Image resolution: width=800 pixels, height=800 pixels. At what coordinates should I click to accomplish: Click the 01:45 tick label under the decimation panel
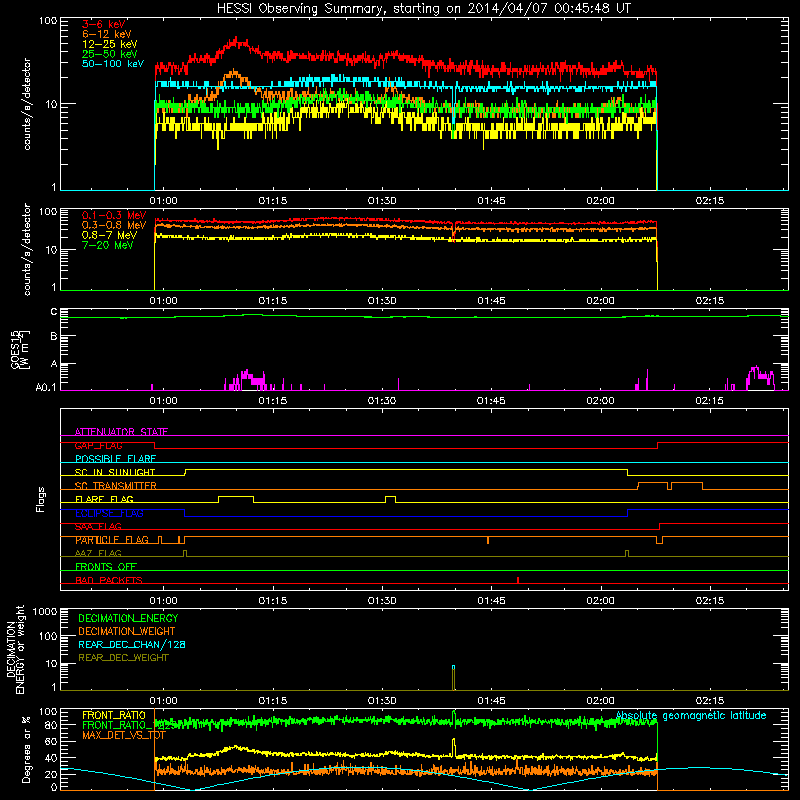click(x=491, y=701)
